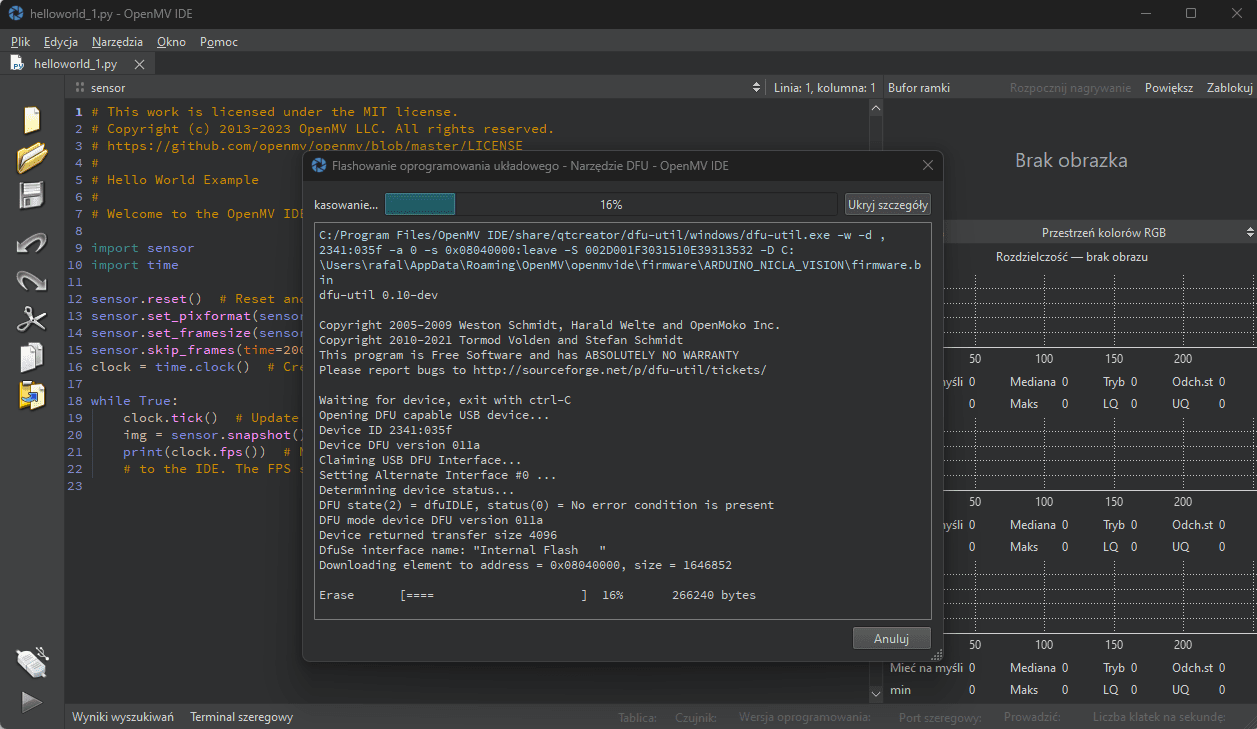Click the Anuluj button
Viewport: 1257px width, 729px height.
[892, 638]
